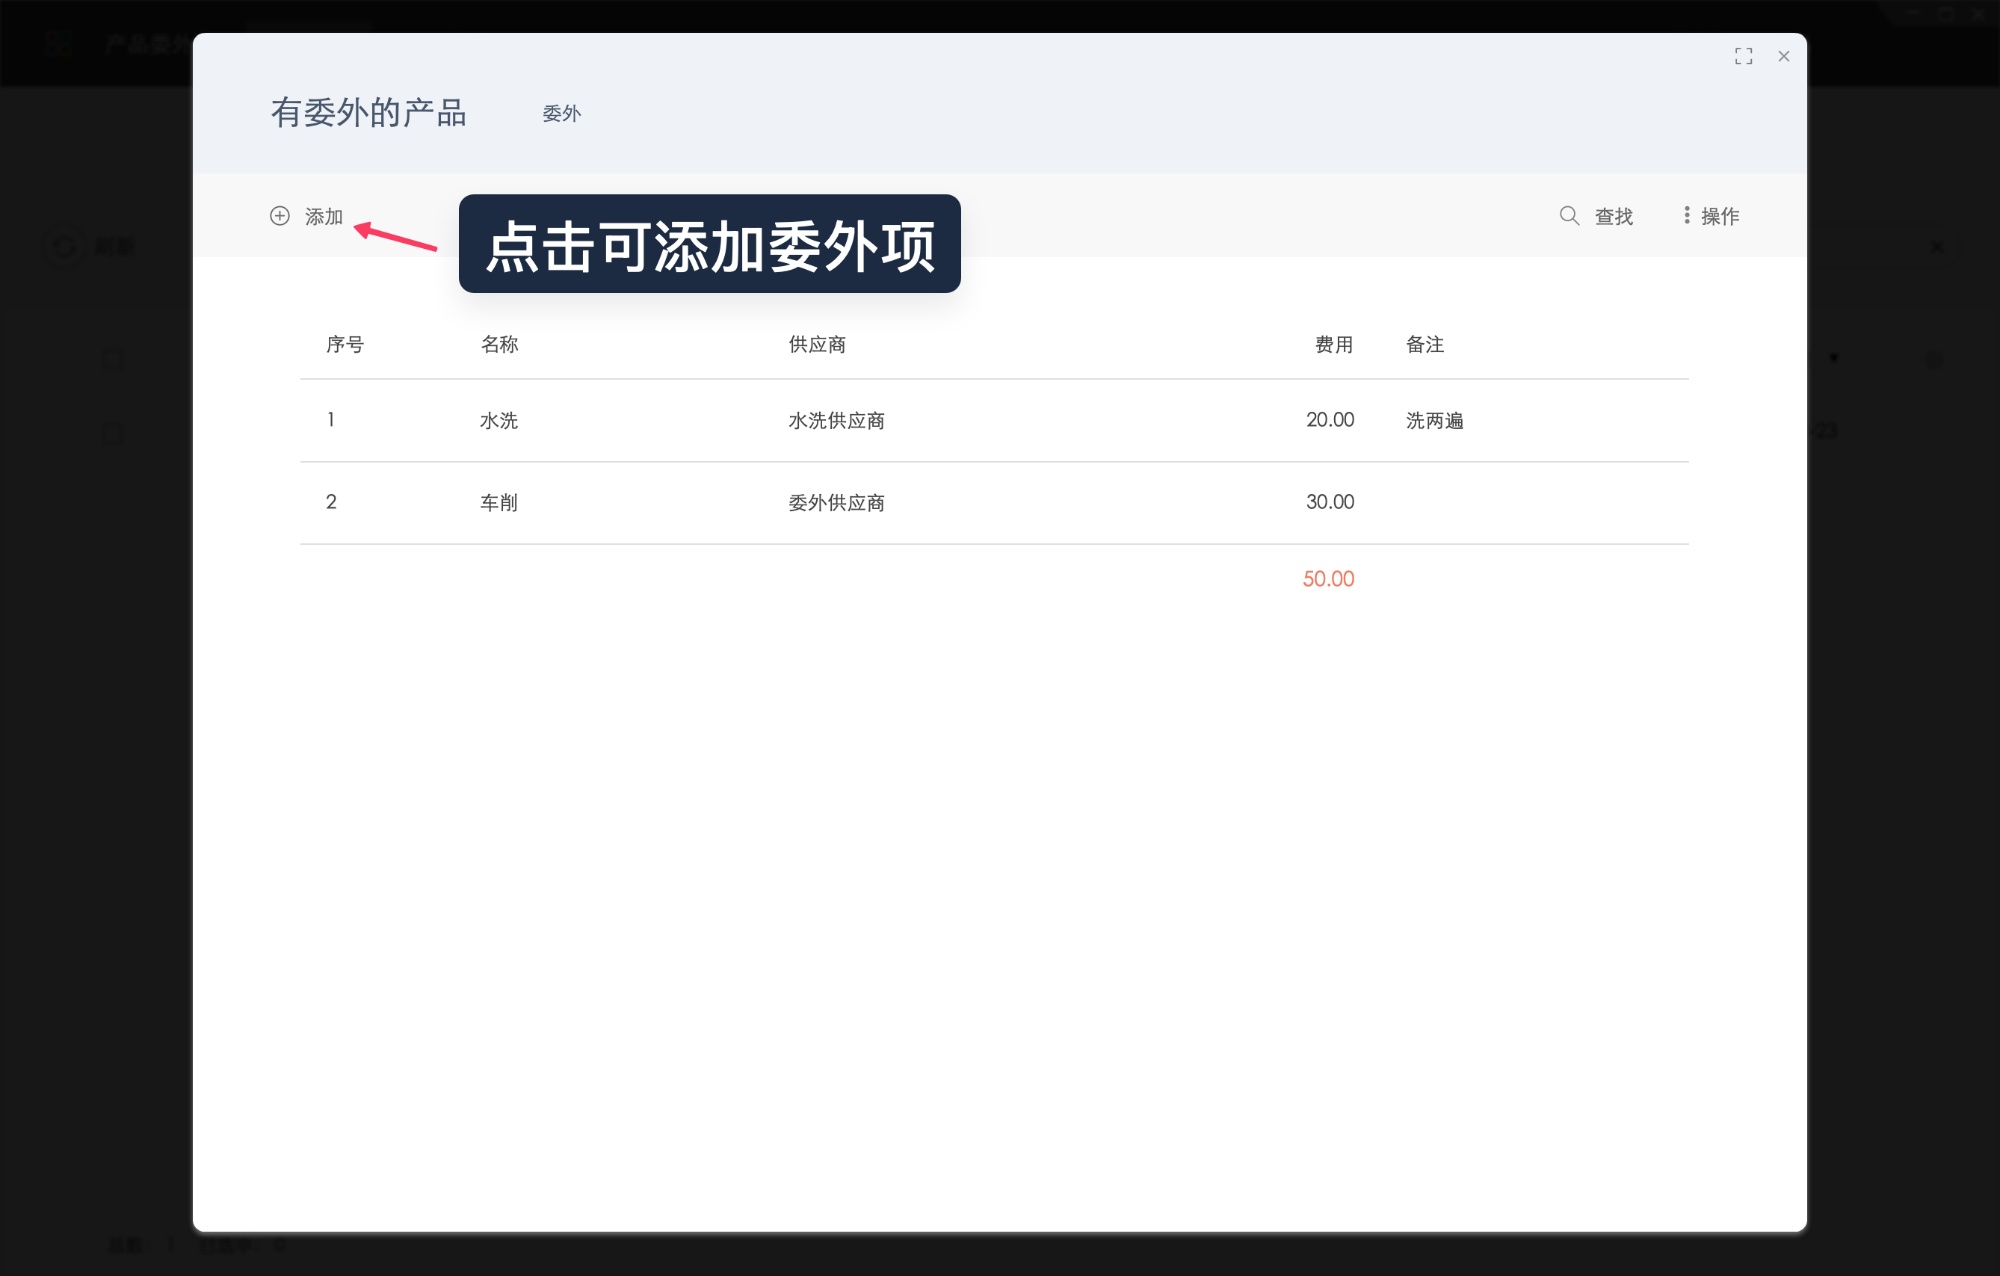Image resolution: width=2000 pixels, height=1276 pixels.
Task: Click the 序号 column header
Action: click(344, 344)
